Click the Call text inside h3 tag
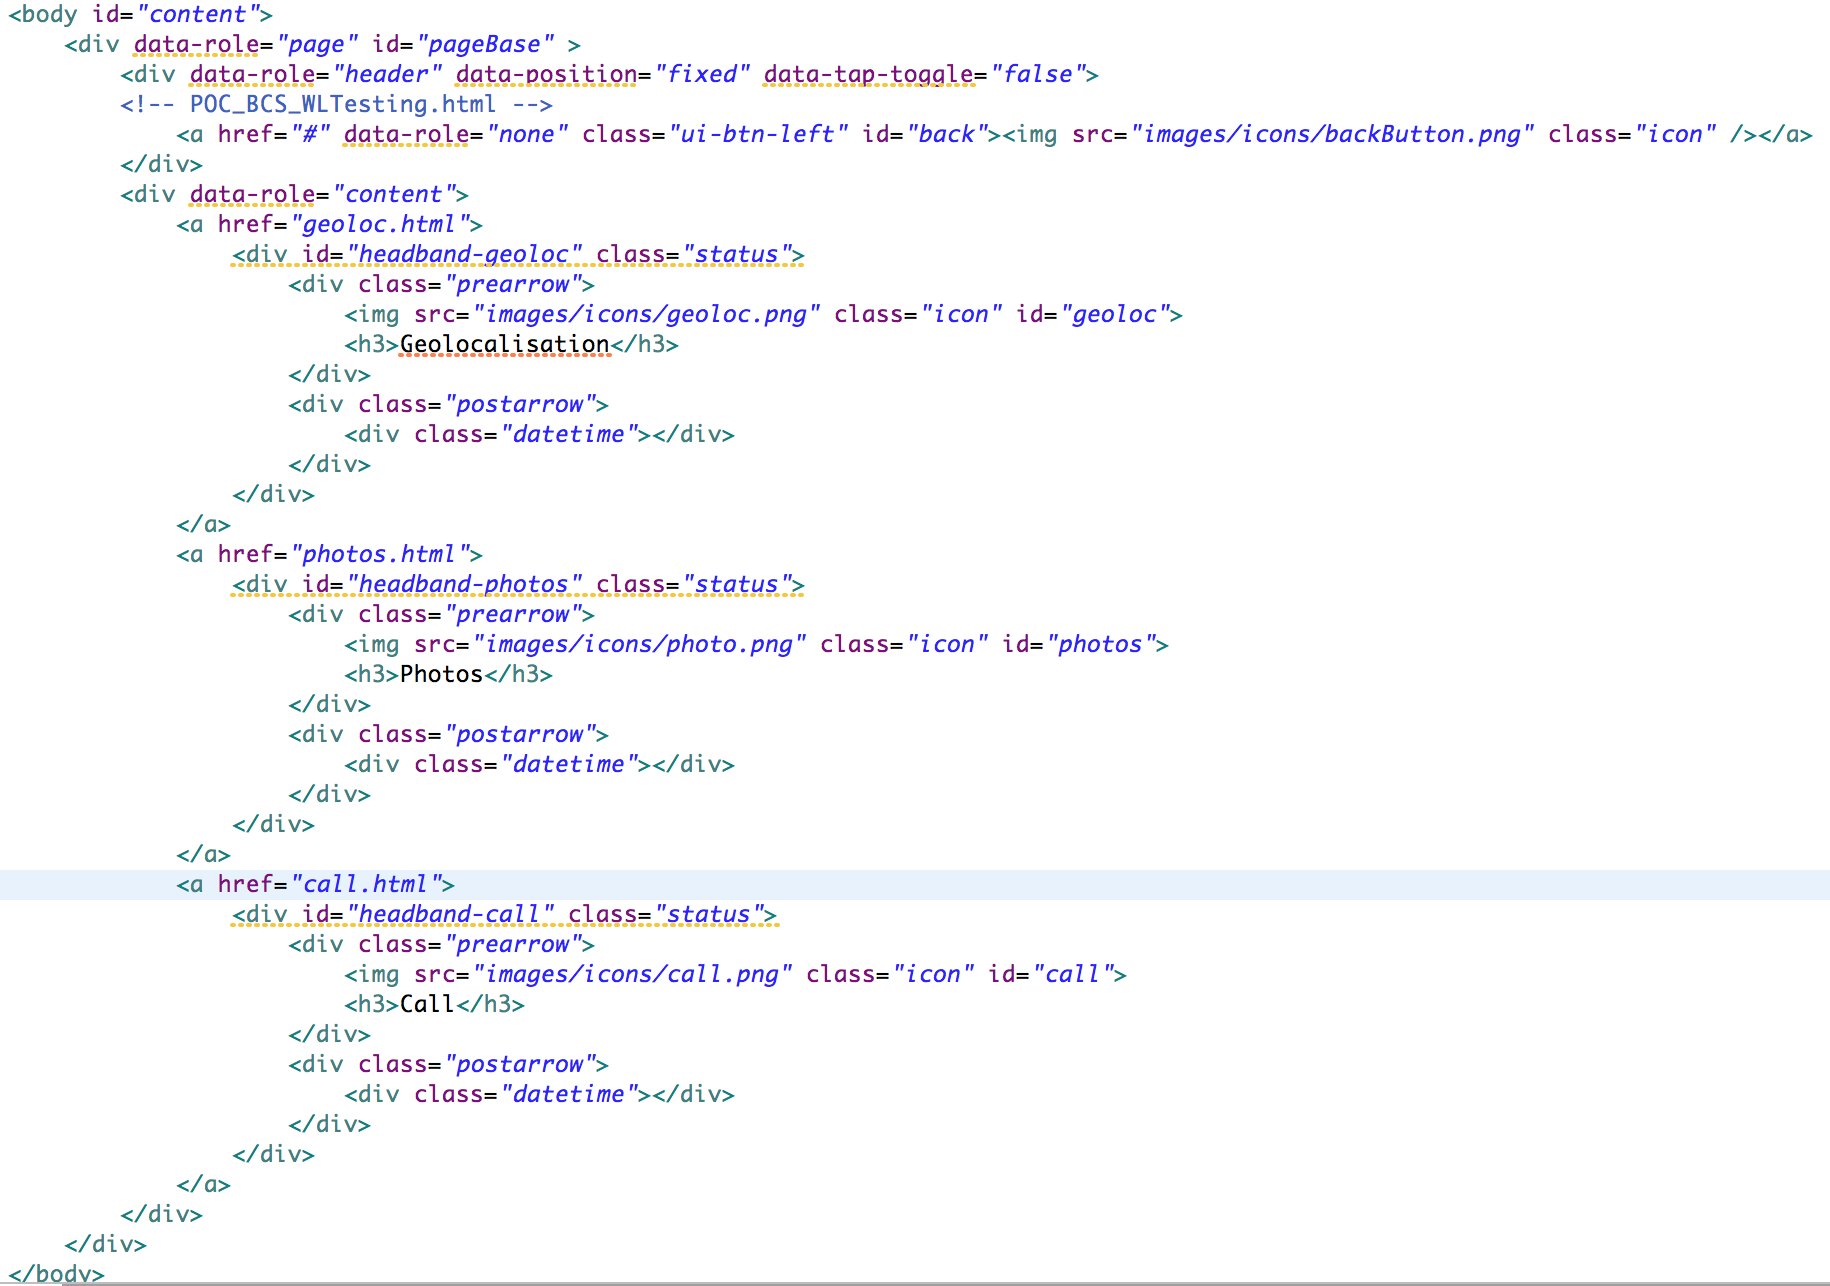The width and height of the screenshot is (1830, 1286). (x=427, y=1005)
